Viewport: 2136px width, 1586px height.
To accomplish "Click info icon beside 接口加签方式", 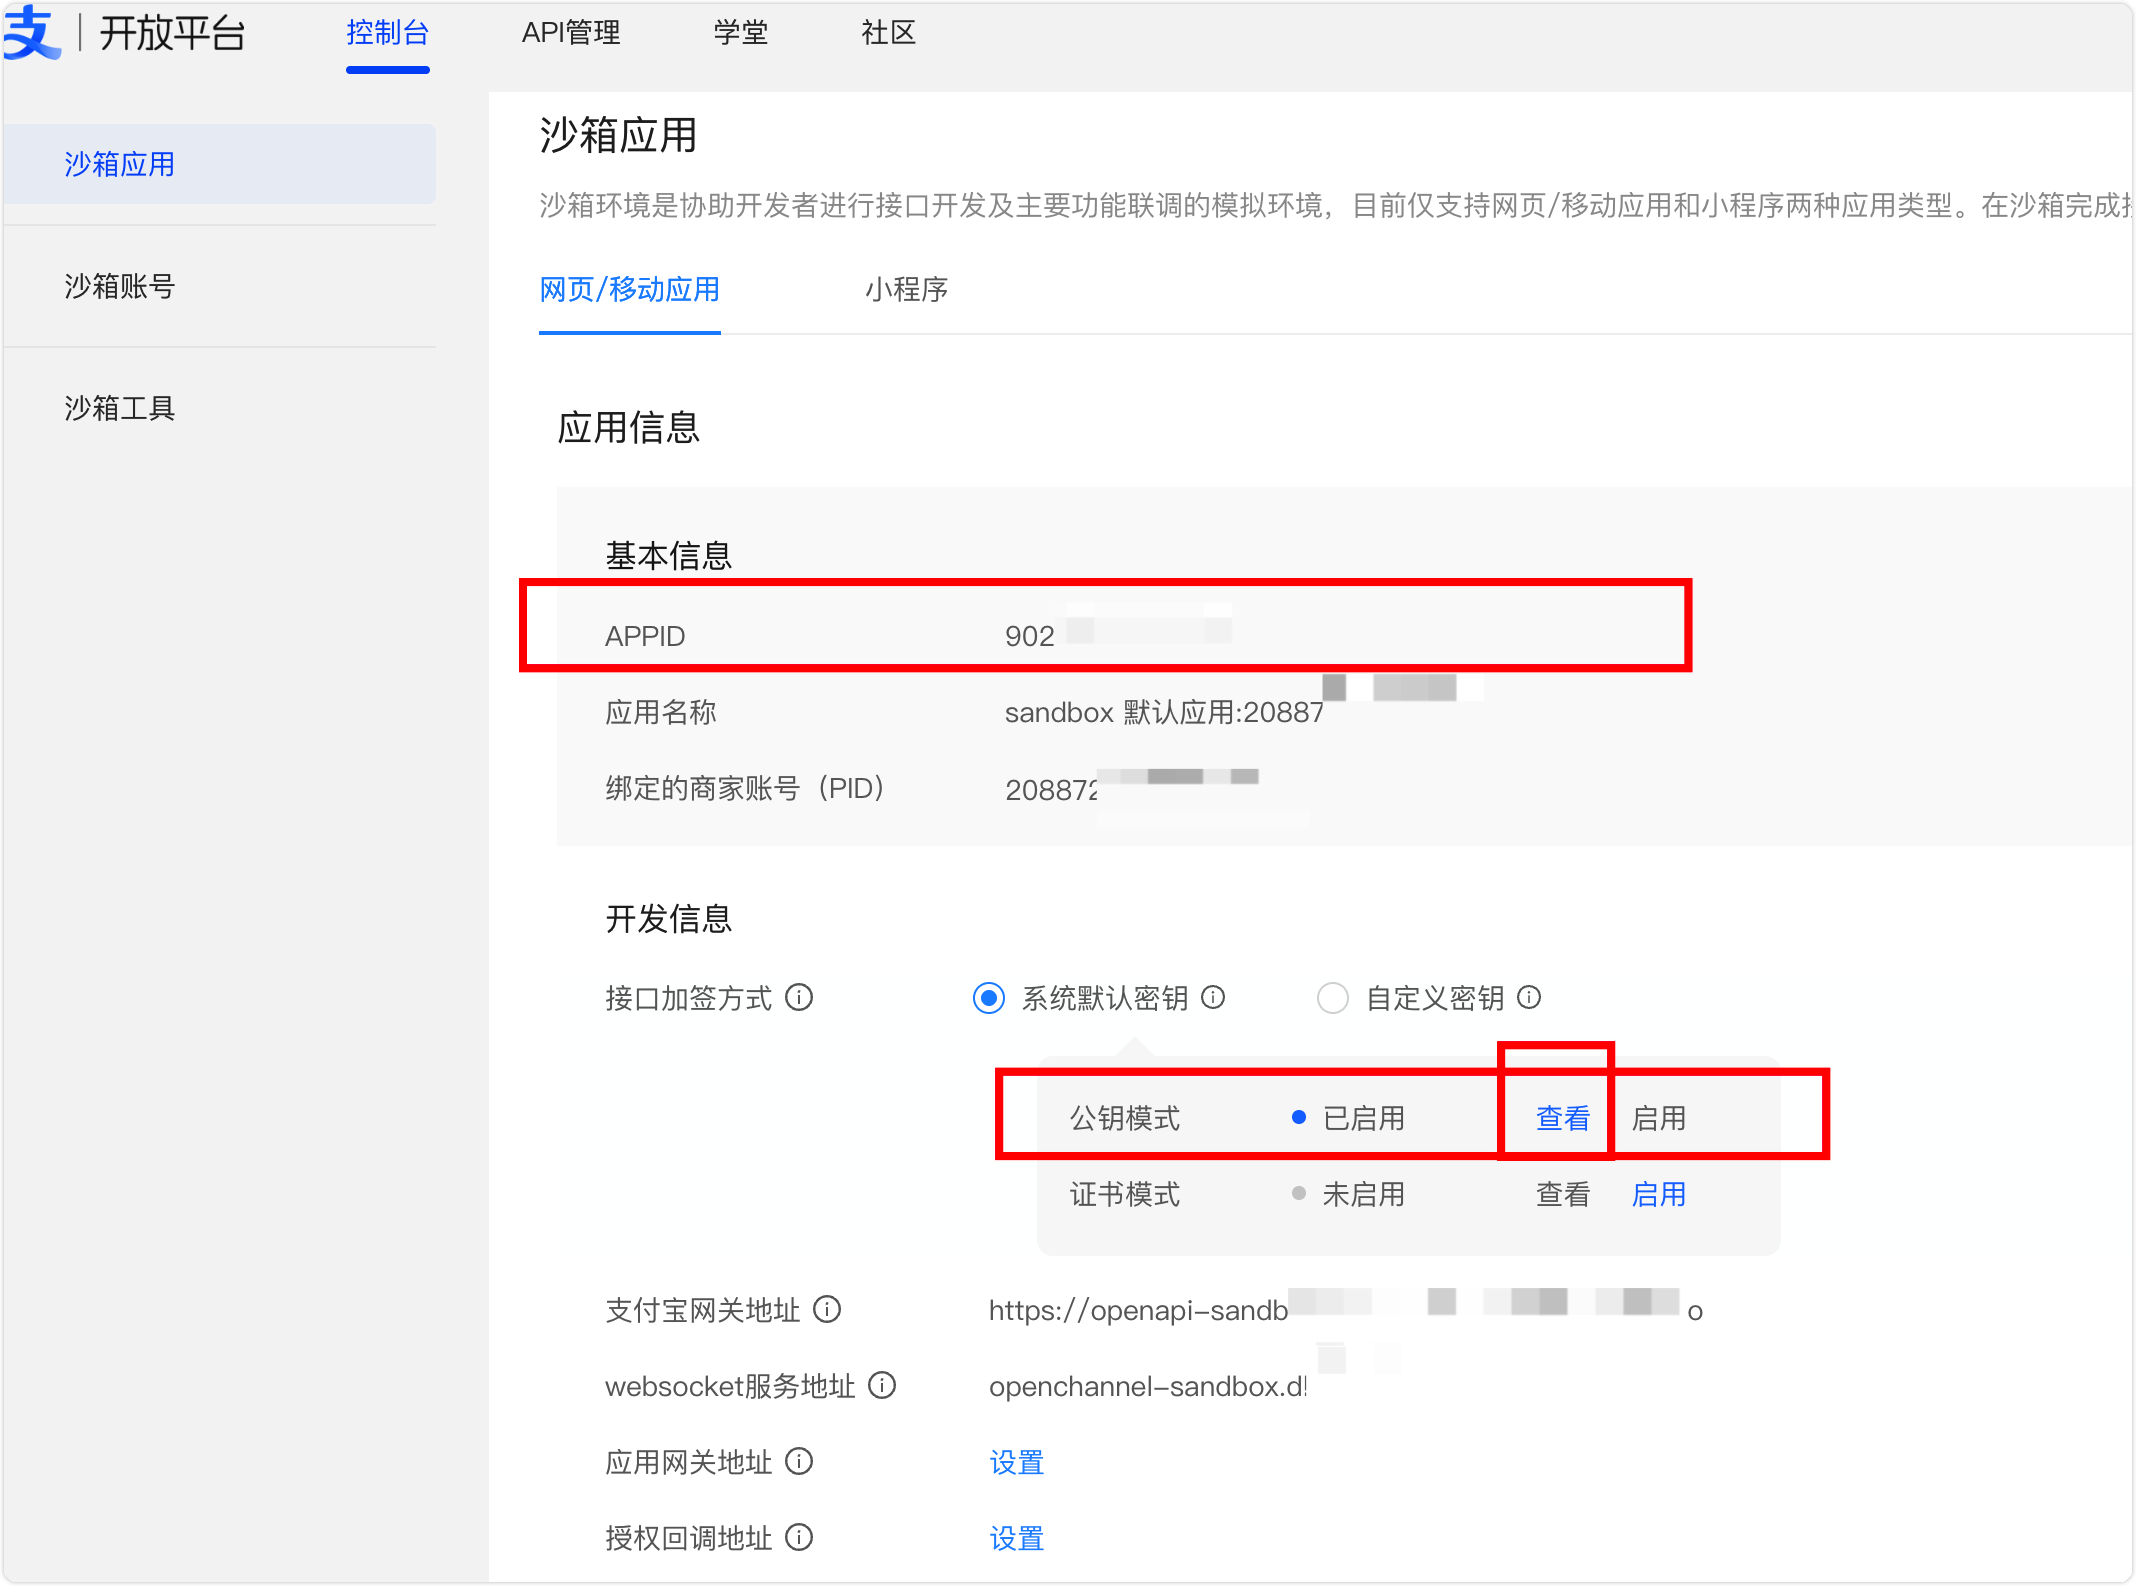I will click(799, 997).
